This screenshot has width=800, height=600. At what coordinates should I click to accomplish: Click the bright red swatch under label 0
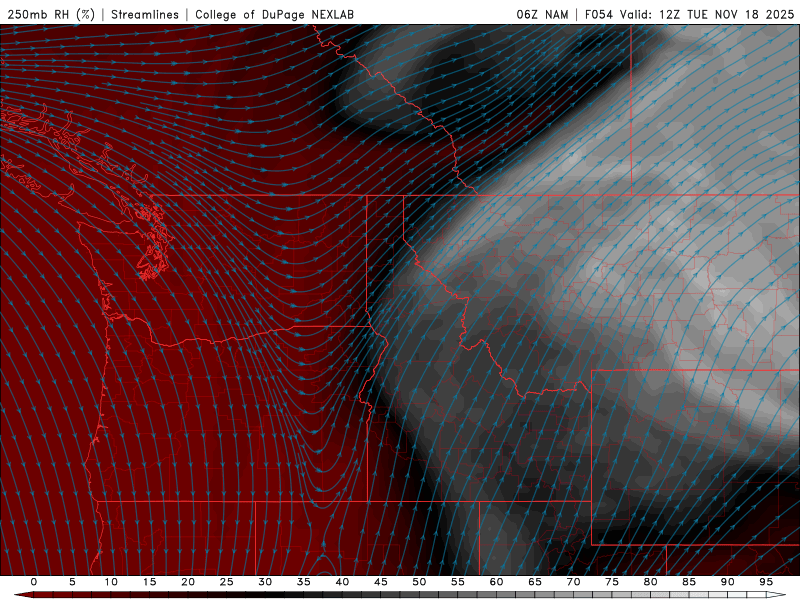43,595
